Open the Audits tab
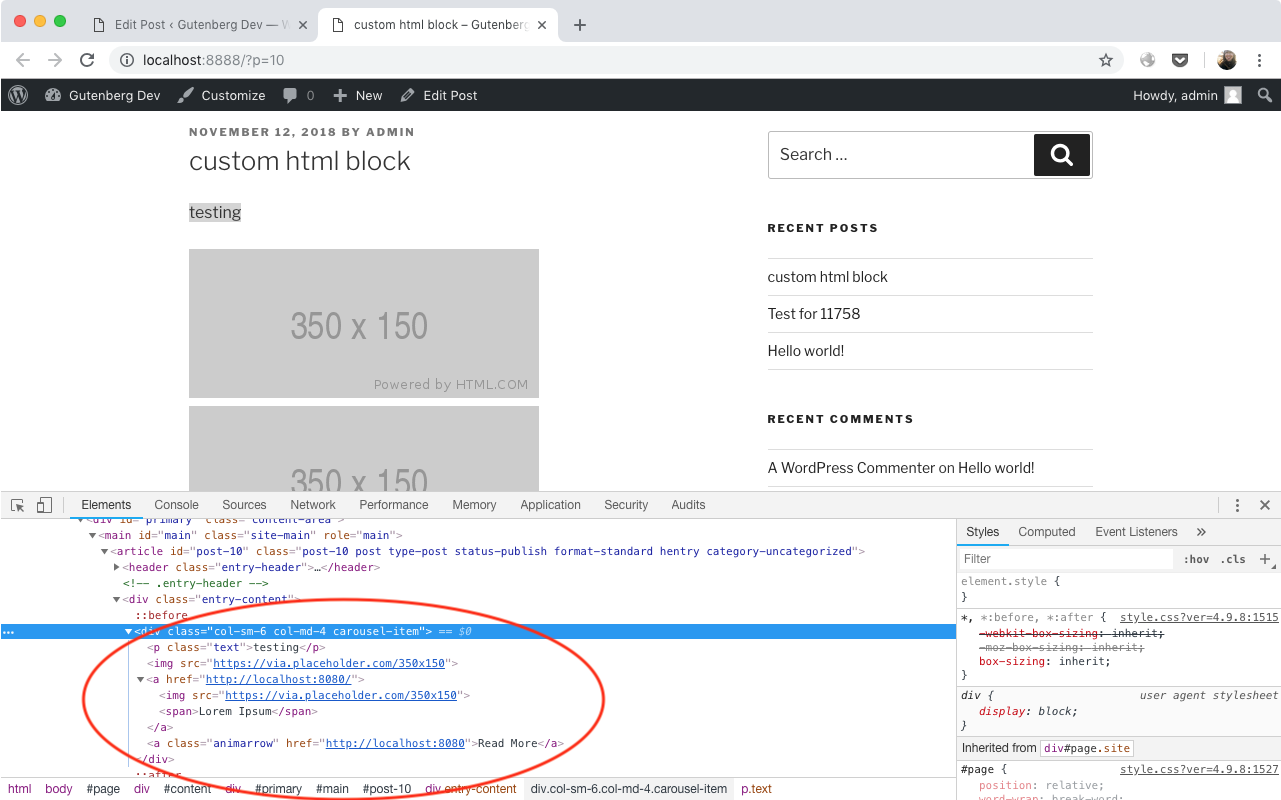 pyautogui.click(x=688, y=505)
